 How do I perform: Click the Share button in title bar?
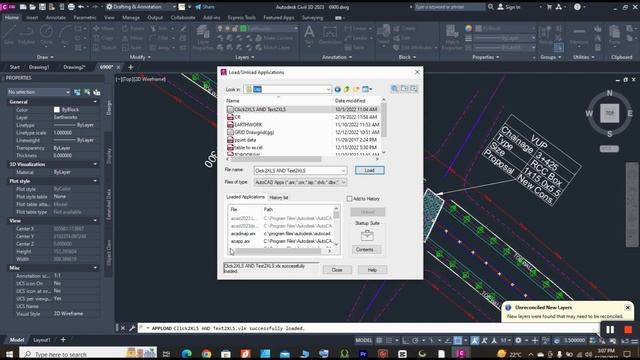click(x=205, y=7)
